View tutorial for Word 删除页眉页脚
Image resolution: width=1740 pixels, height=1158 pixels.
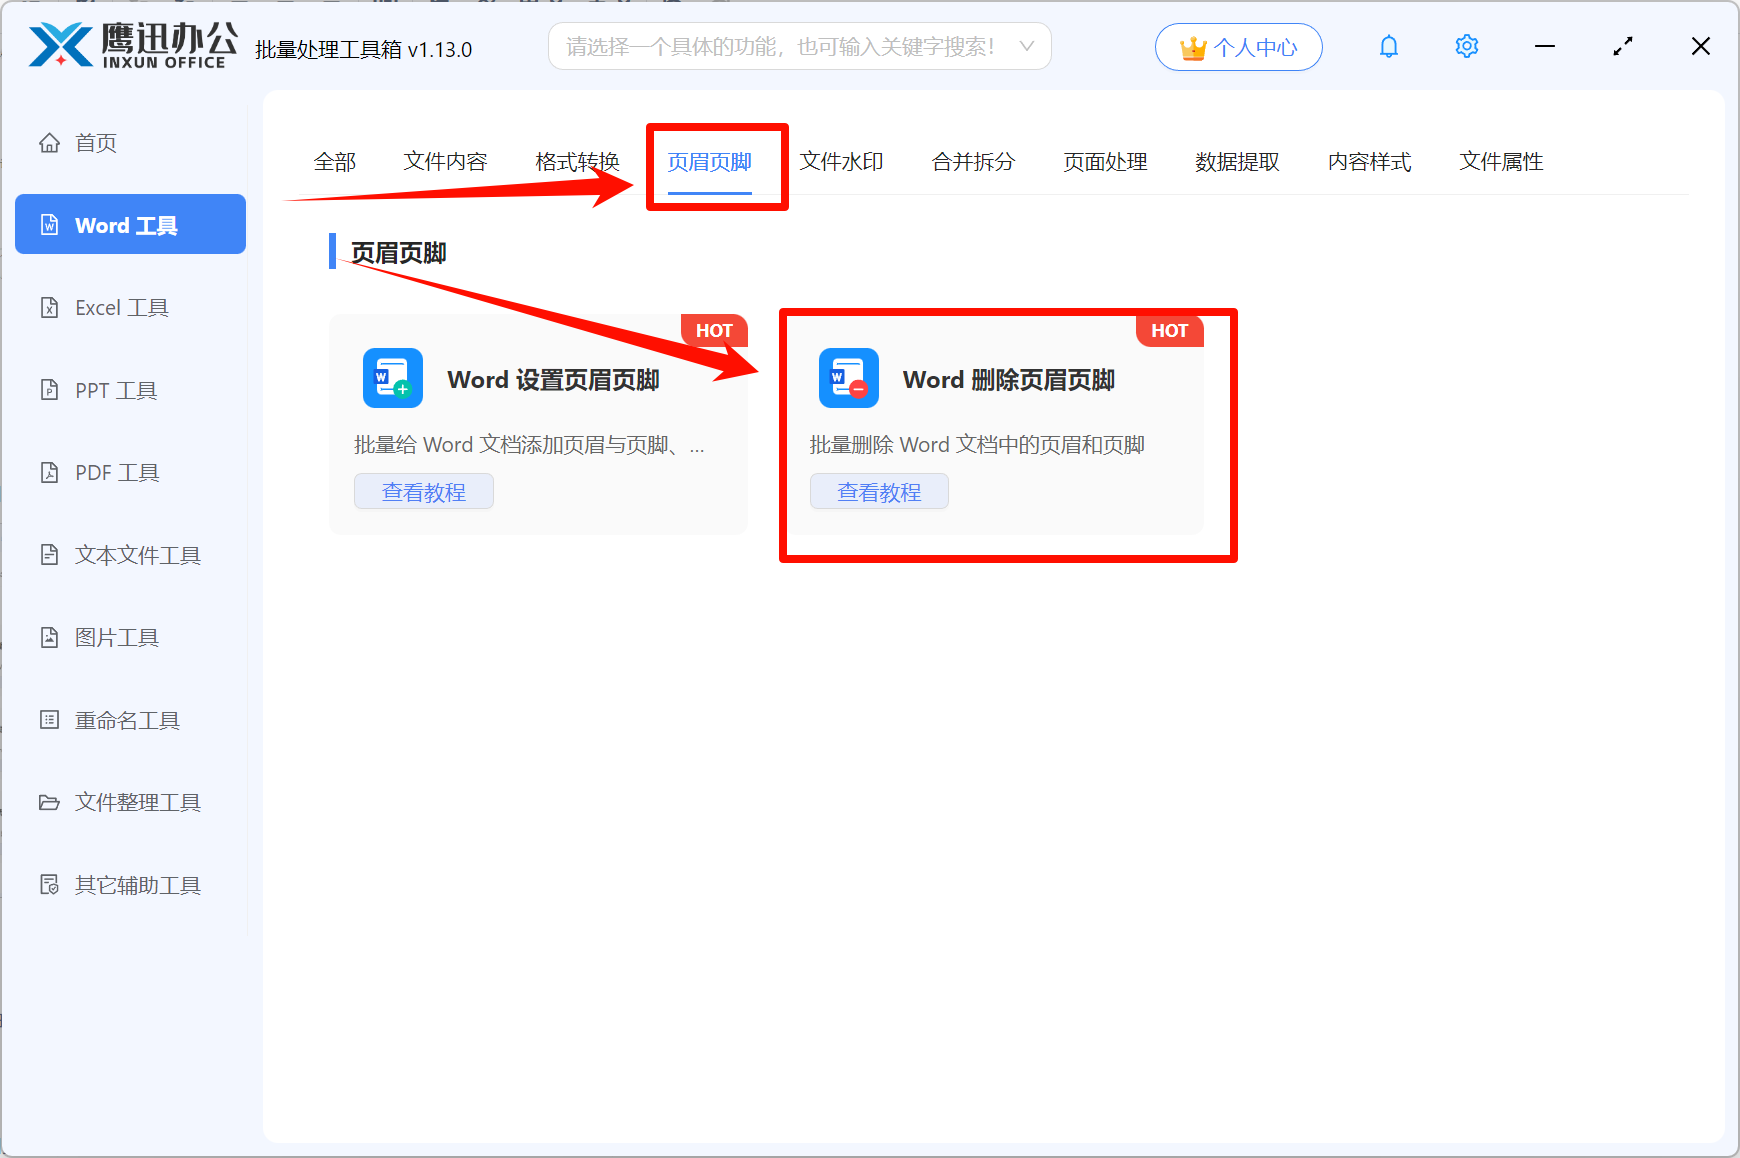(x=878, y=492)
